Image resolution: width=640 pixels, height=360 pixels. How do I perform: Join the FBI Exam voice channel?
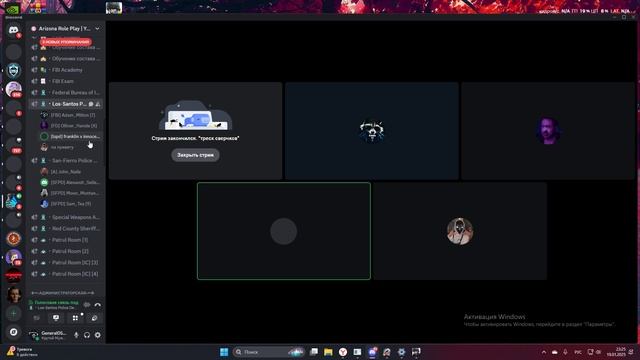click(x=66, y=81)
